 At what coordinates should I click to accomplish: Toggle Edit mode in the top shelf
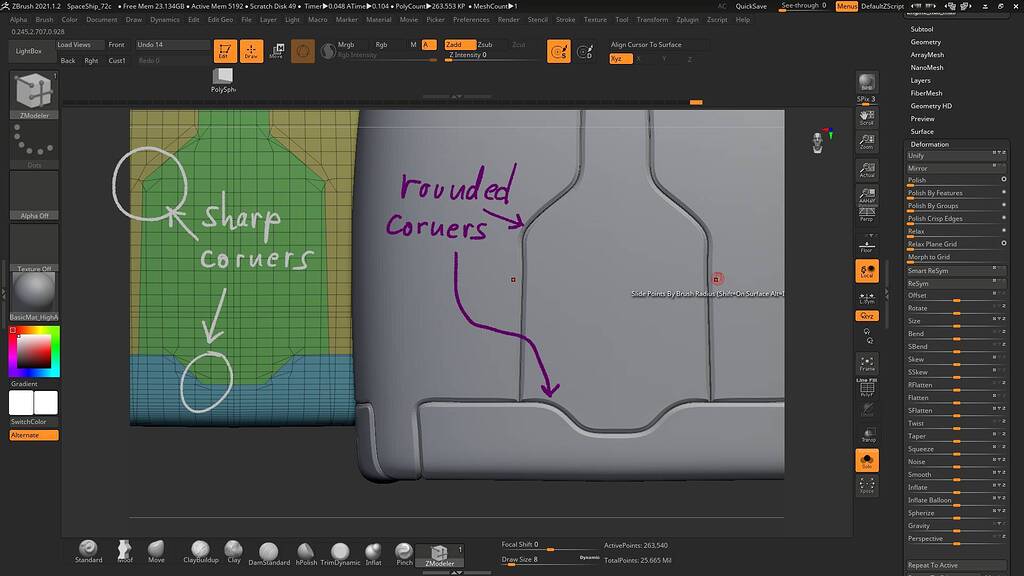[x=226, y=50]
